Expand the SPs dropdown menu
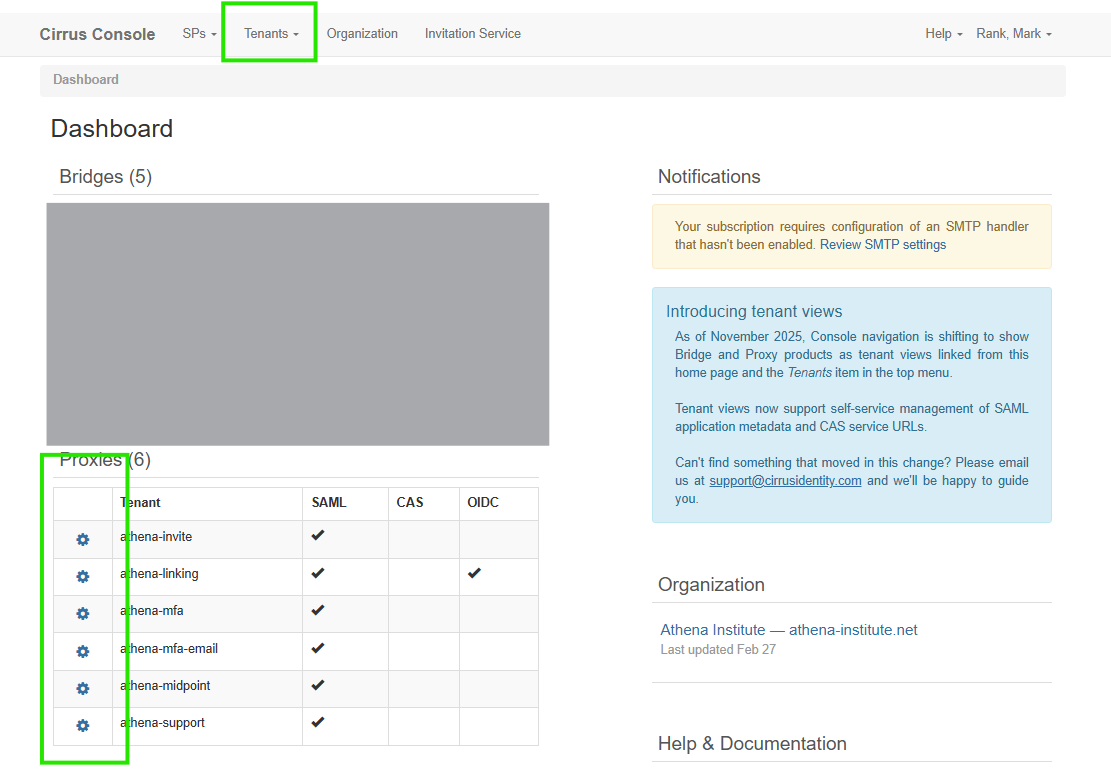Viewport: 1111px width, 770px height. [199, 34]
